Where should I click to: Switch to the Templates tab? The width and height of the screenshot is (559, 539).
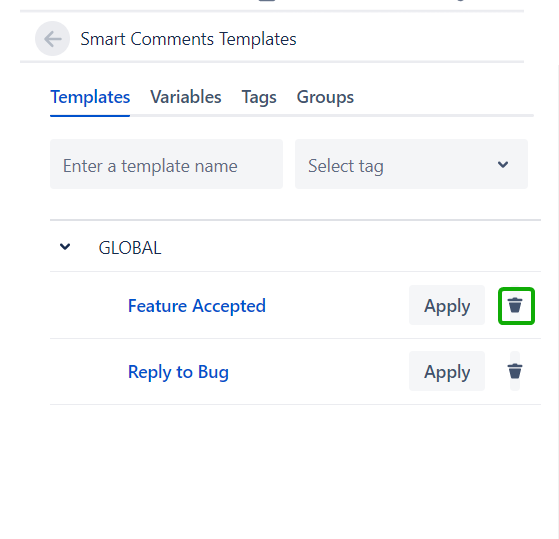pyautogui.click(x=90, y=97)
